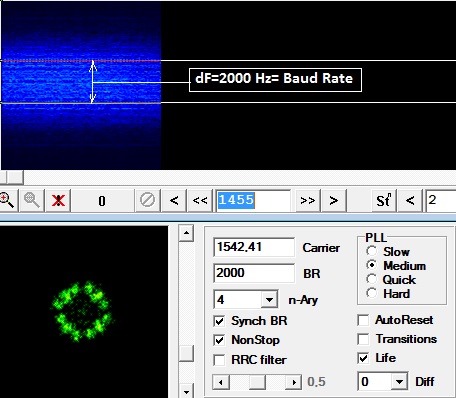
Task: Click the right arrow of the RRC slider
Action: pos(294,382)
